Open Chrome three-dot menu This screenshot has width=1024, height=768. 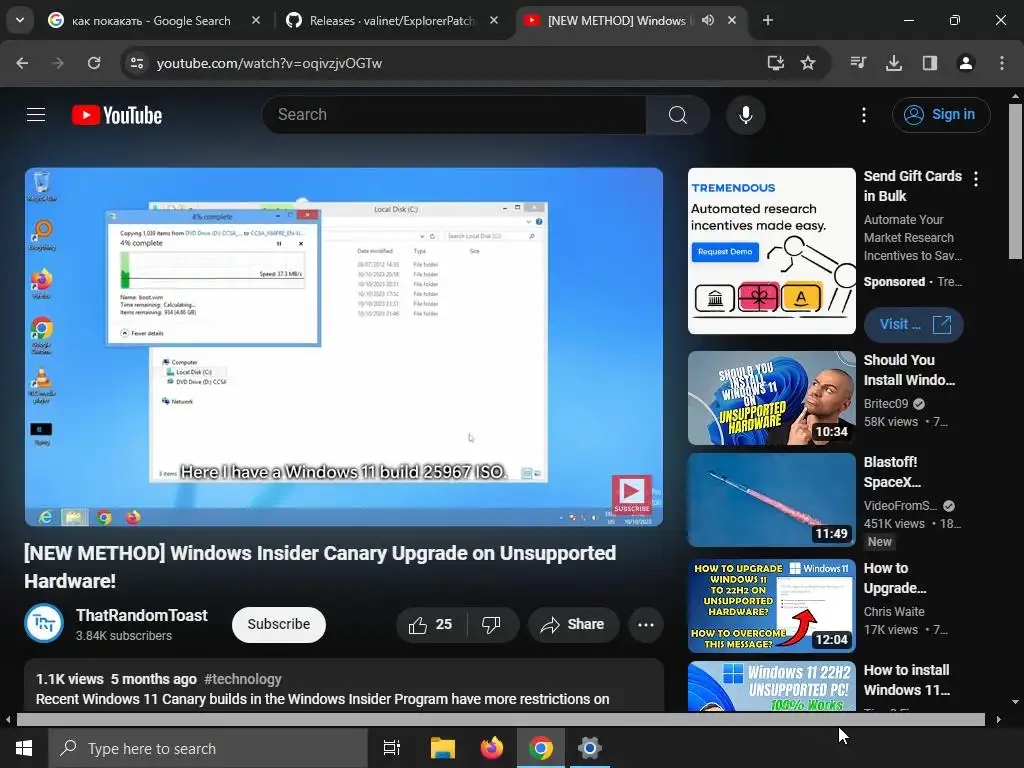[x=1002, y=63]
